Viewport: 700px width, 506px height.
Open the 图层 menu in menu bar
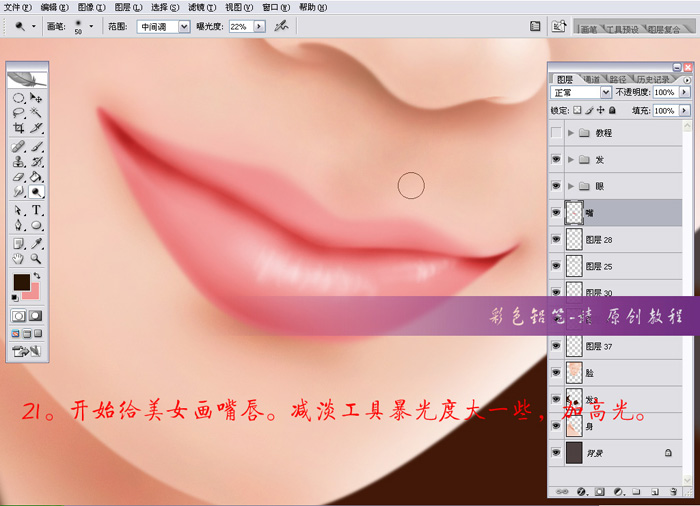coord(128,7)
